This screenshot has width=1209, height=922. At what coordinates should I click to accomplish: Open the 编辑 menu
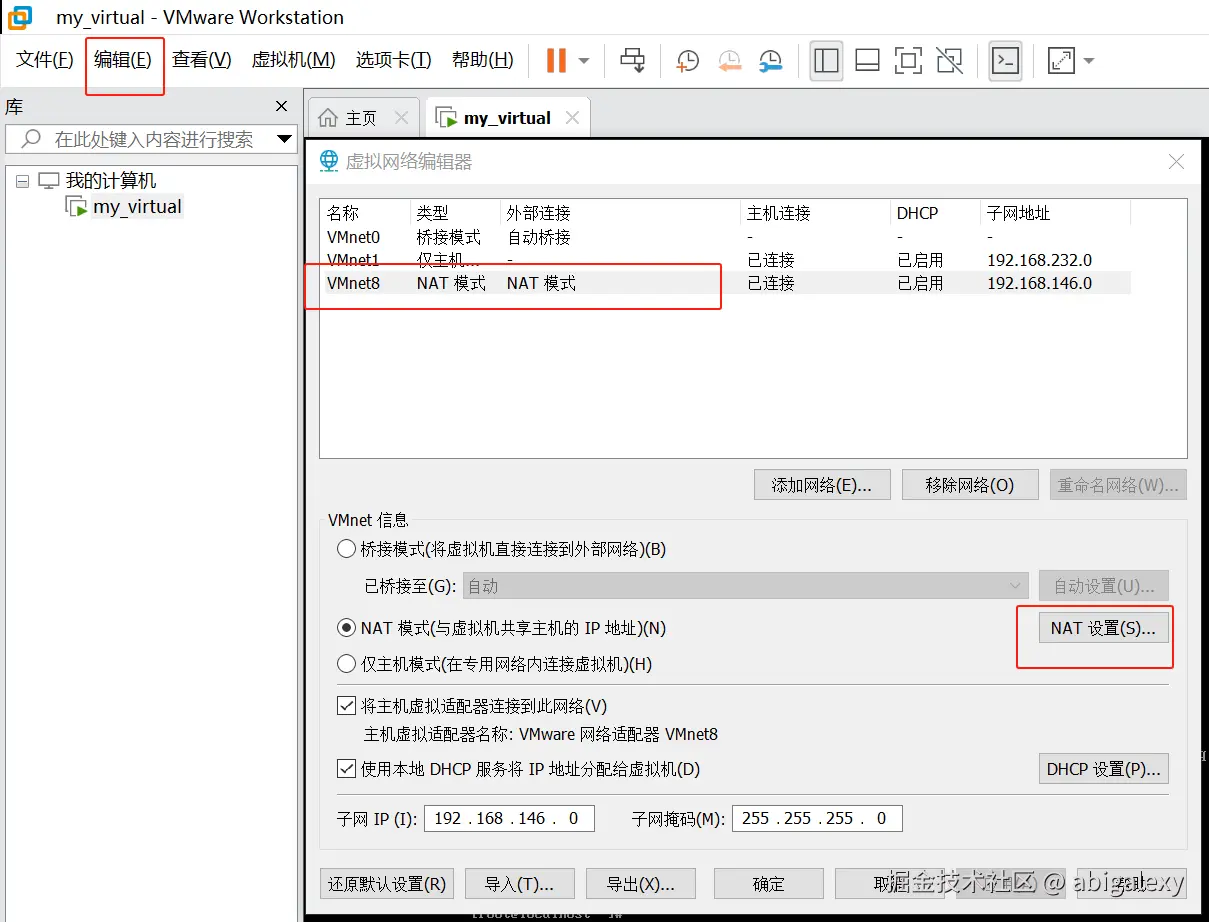tap(124, 59)
